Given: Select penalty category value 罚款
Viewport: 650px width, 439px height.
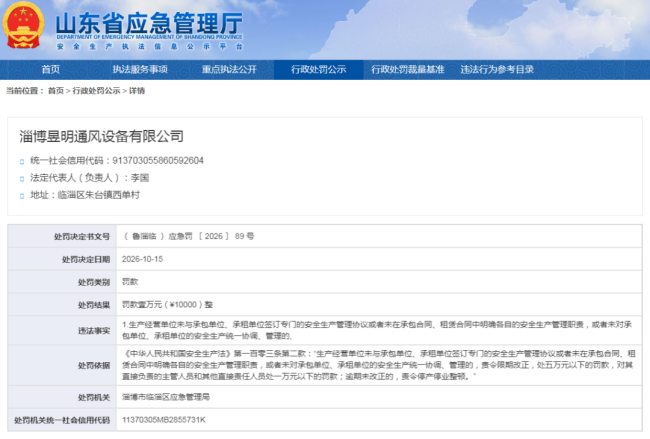Looking at the screenshot, I should (130, 282).
